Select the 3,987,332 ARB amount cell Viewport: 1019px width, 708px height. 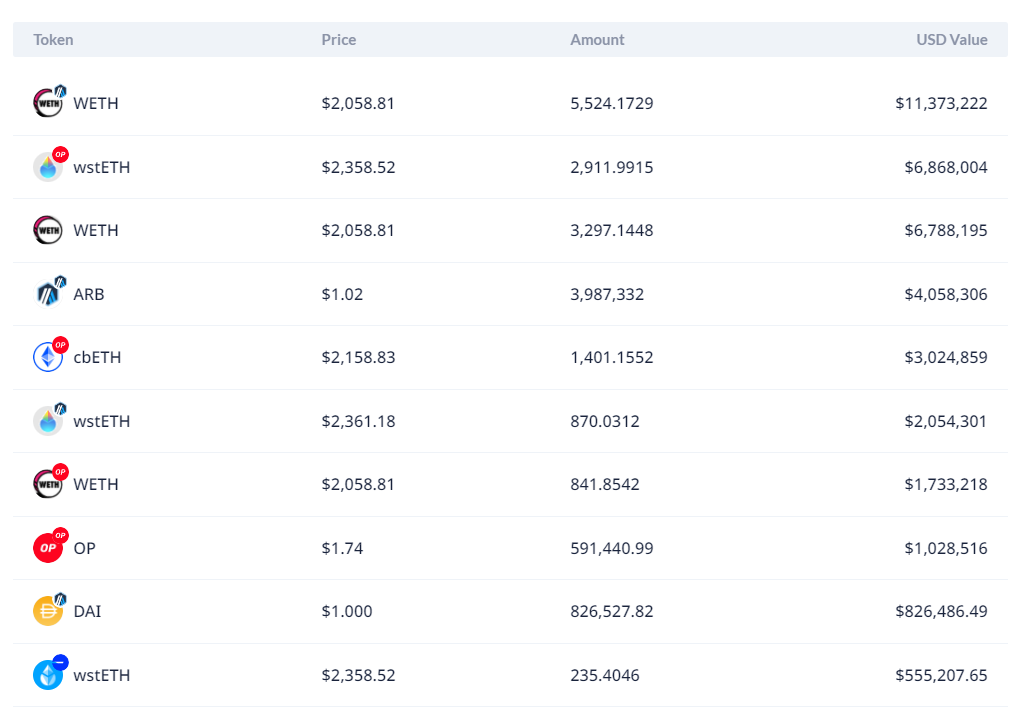click(607, 295)
